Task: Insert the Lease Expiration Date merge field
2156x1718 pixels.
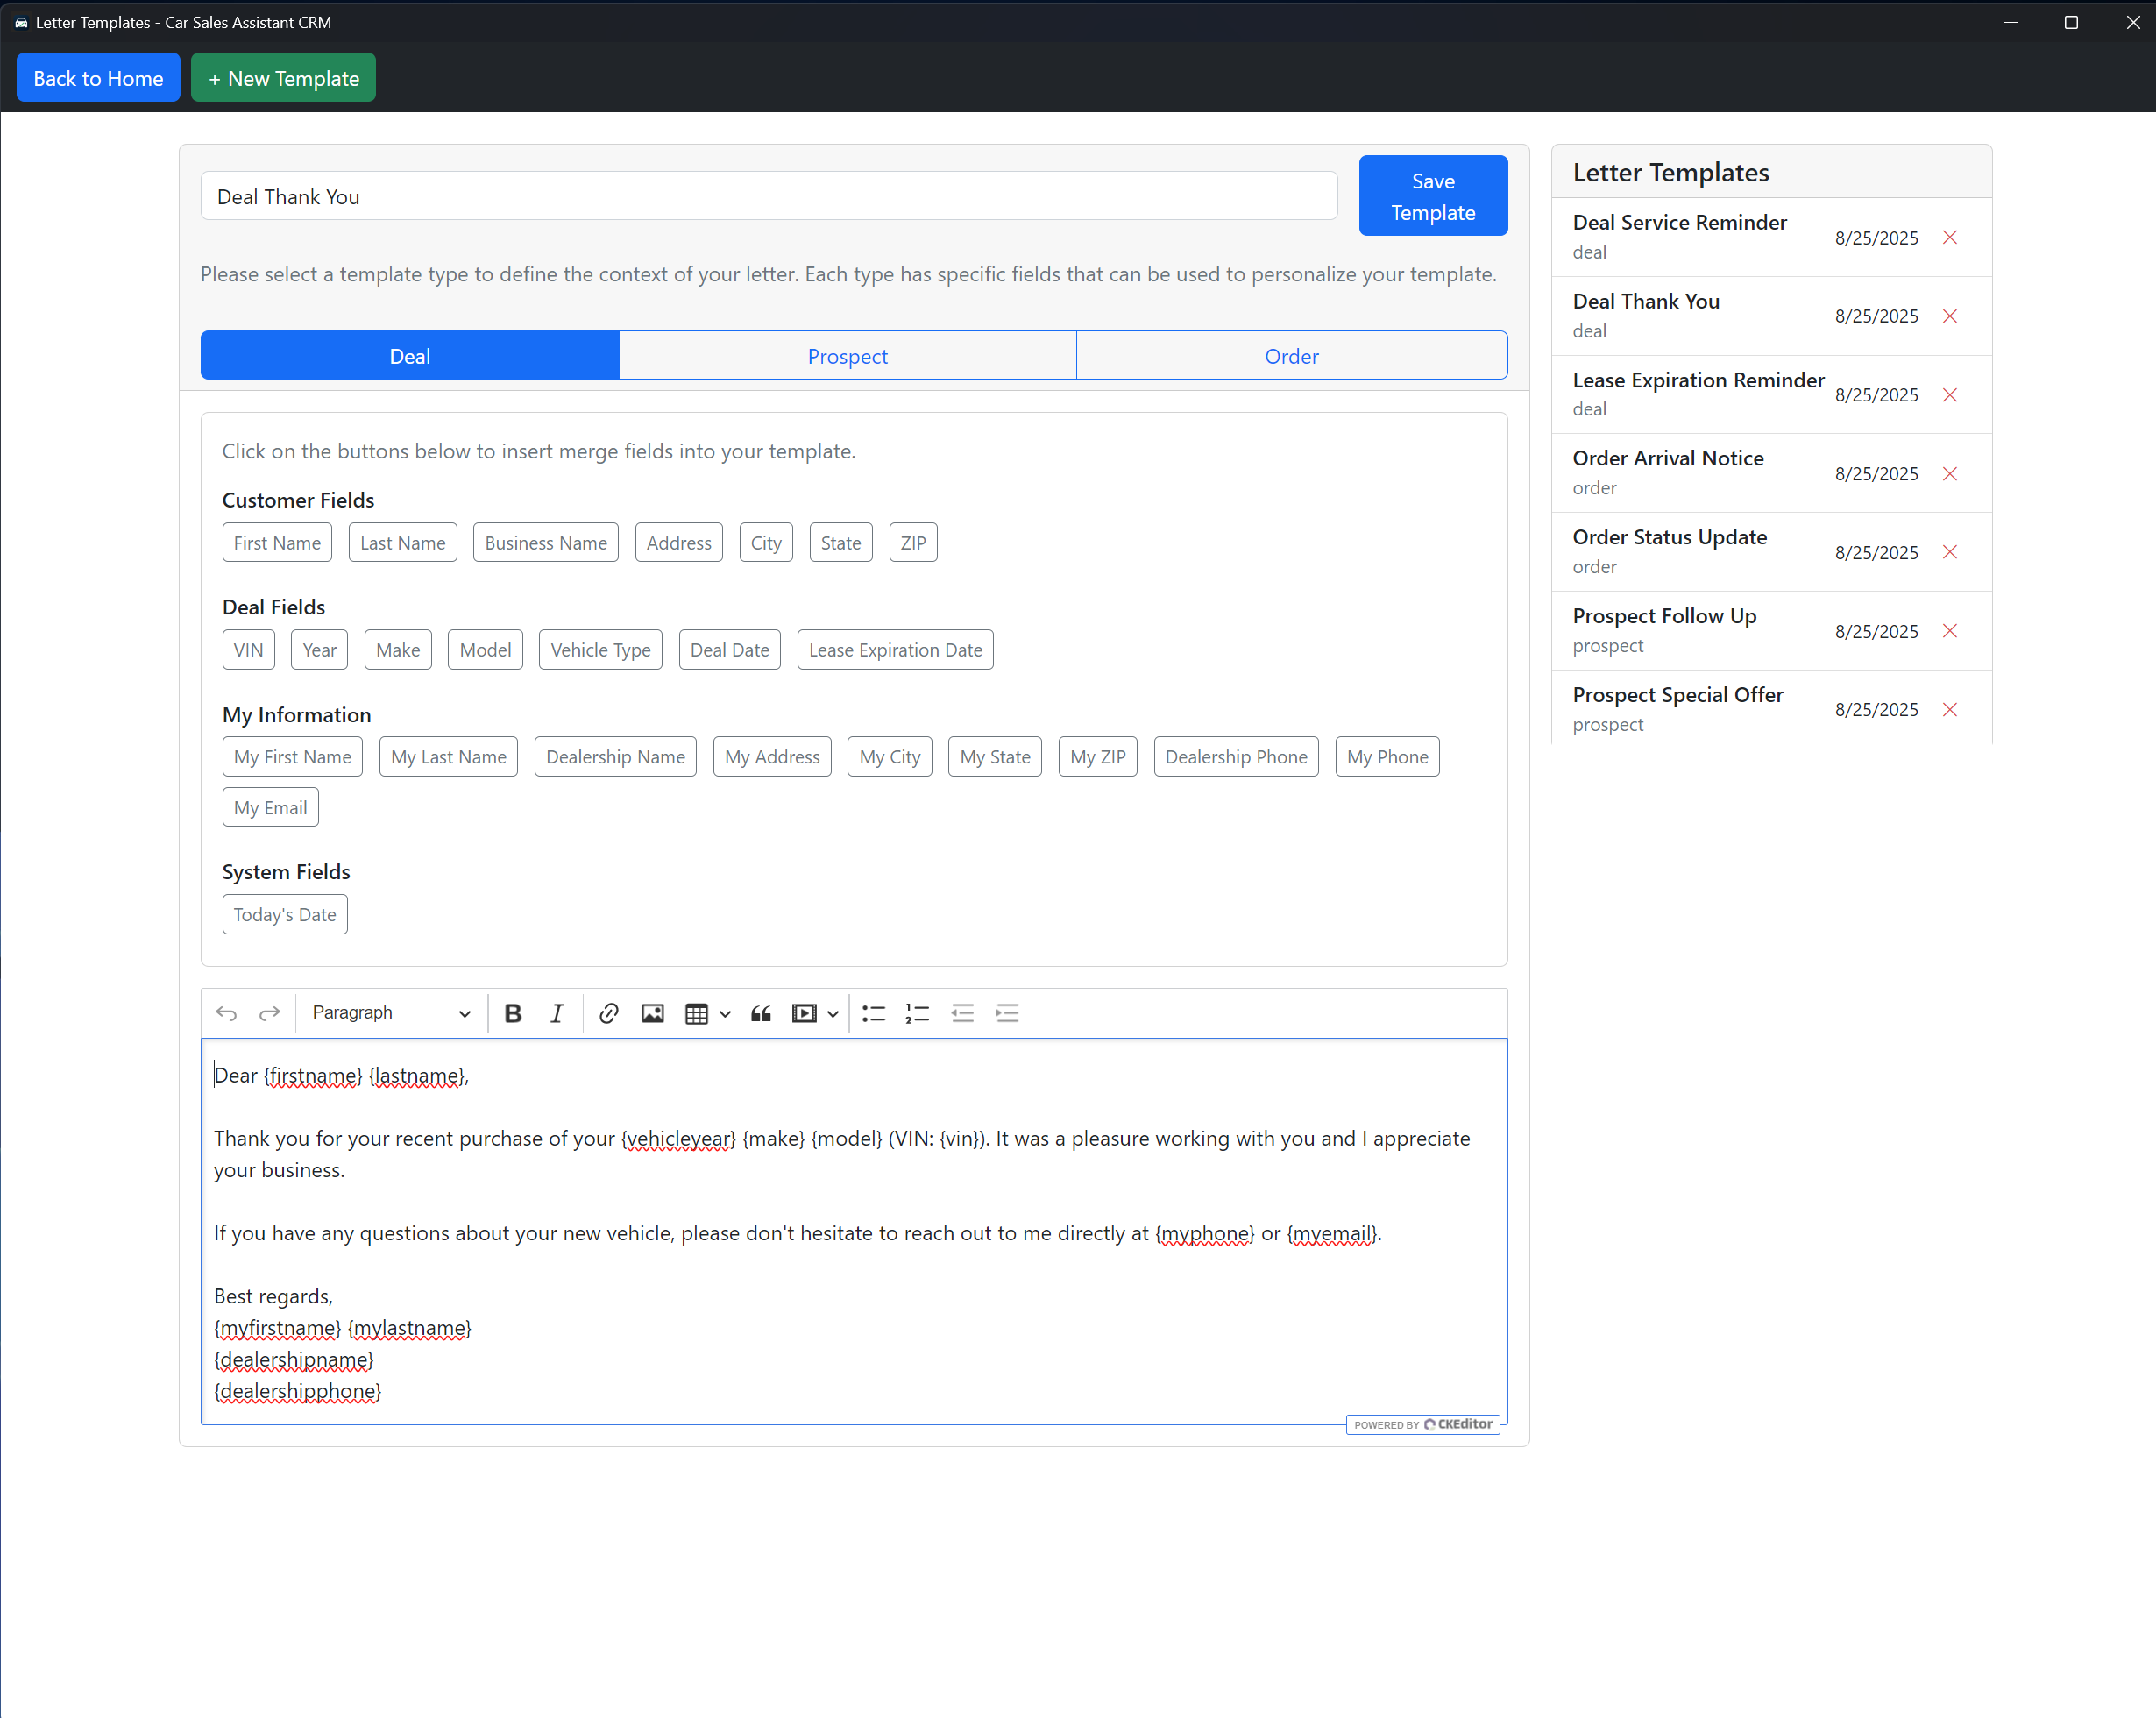Action: coord(895,650)
